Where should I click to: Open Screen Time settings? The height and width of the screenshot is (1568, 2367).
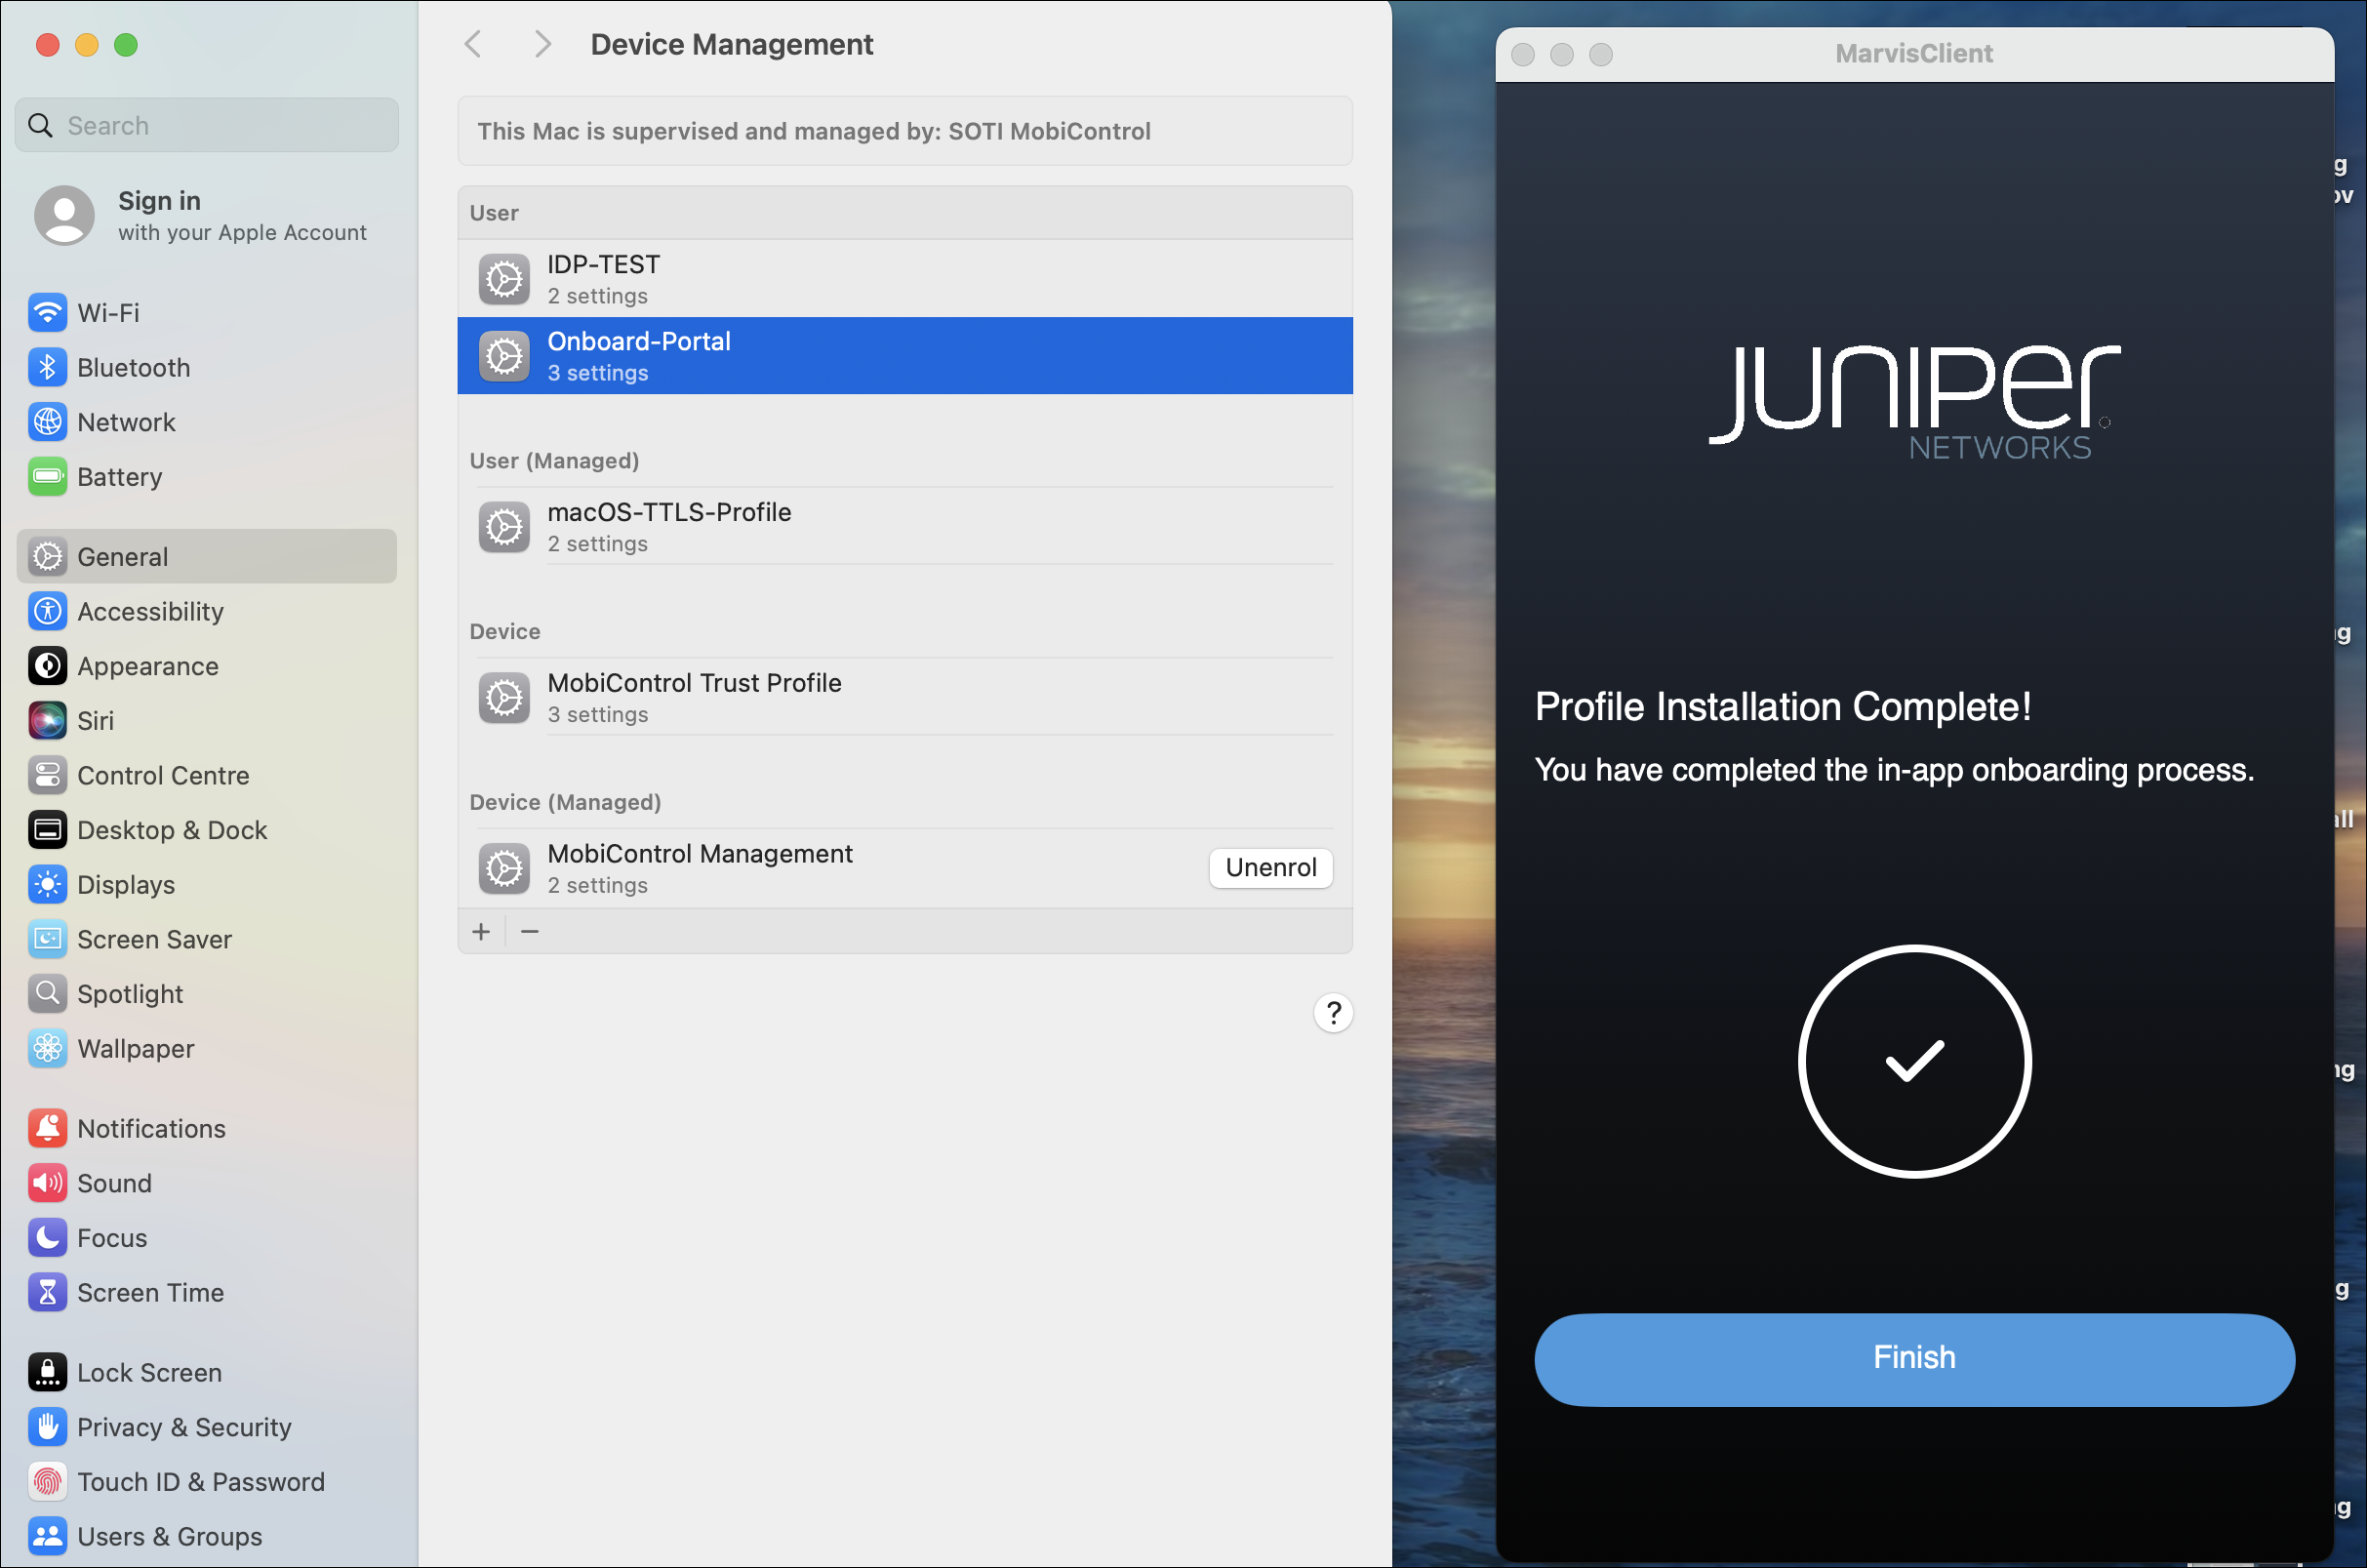tap(150, 1293)
